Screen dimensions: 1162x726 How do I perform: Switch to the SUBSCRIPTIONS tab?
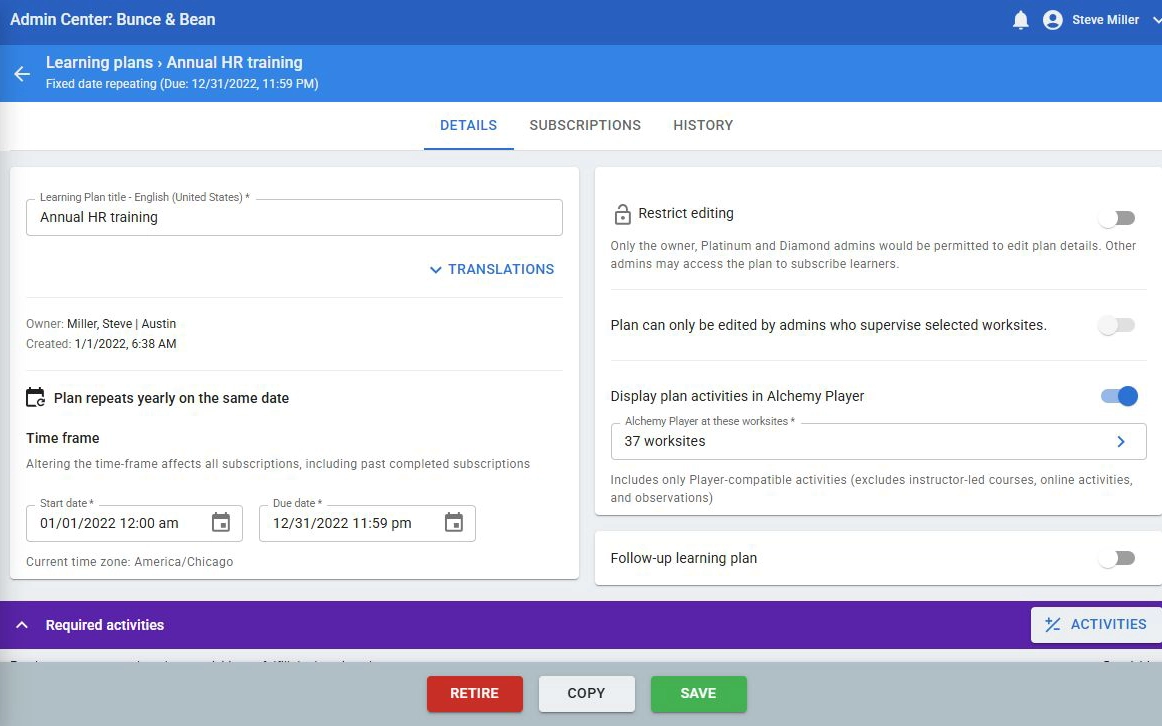pyautogui.click(x=585, y=125)
